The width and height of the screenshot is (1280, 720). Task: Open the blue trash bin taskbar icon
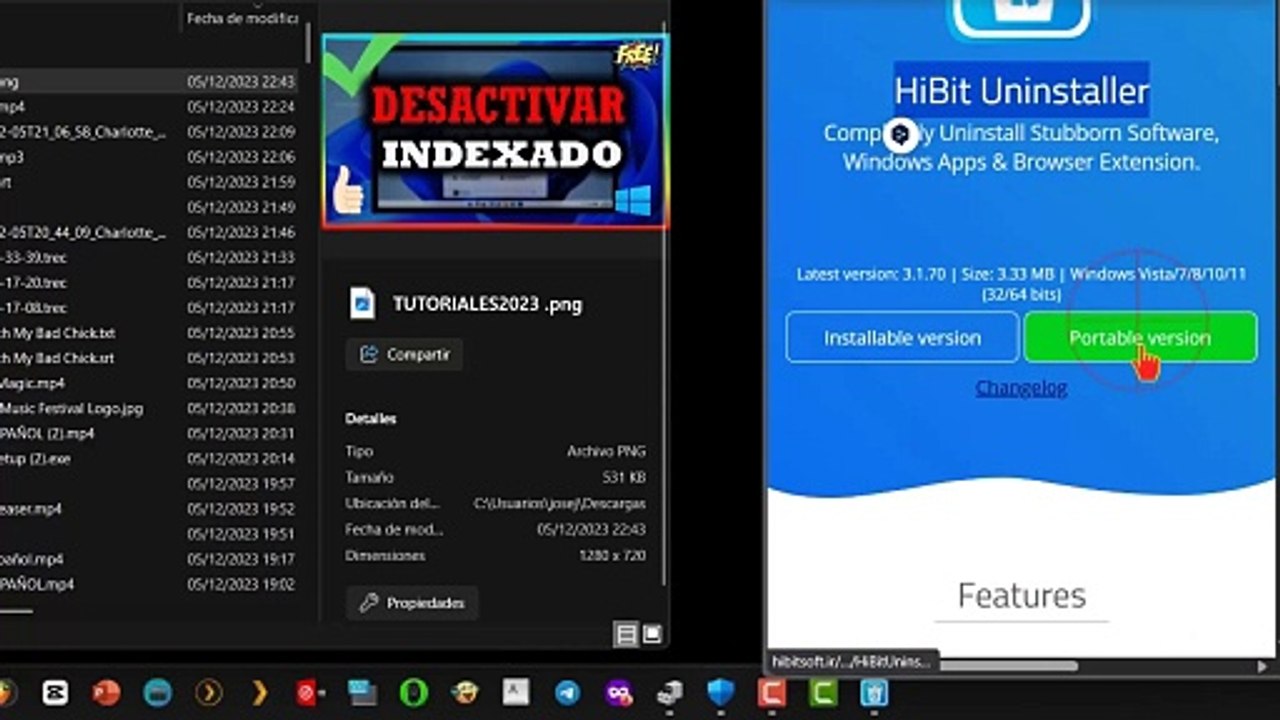874,692
